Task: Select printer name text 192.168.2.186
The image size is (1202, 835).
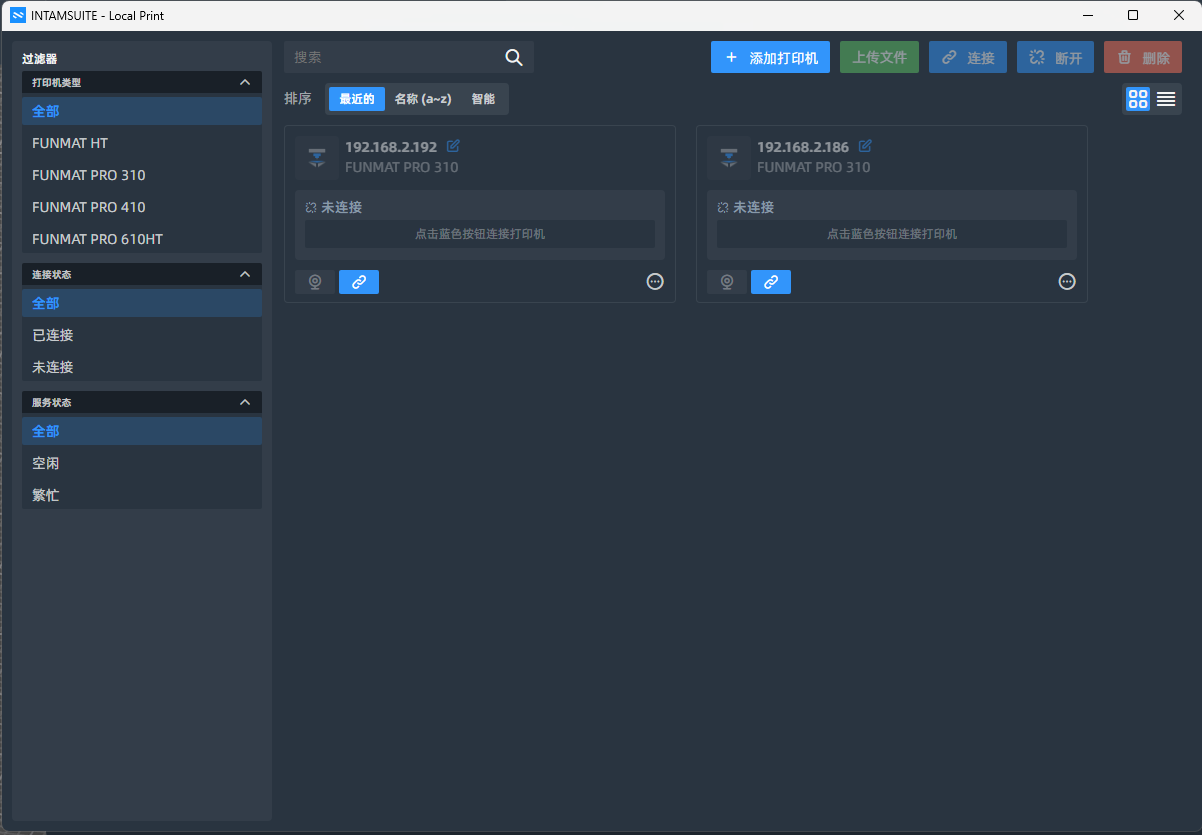Action: point(803,147)
